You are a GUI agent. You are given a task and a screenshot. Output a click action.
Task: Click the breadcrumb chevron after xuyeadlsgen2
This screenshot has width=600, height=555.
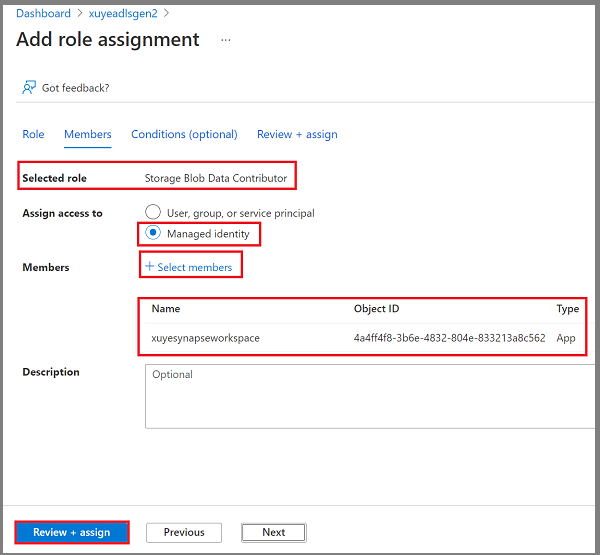coord(166,13)
